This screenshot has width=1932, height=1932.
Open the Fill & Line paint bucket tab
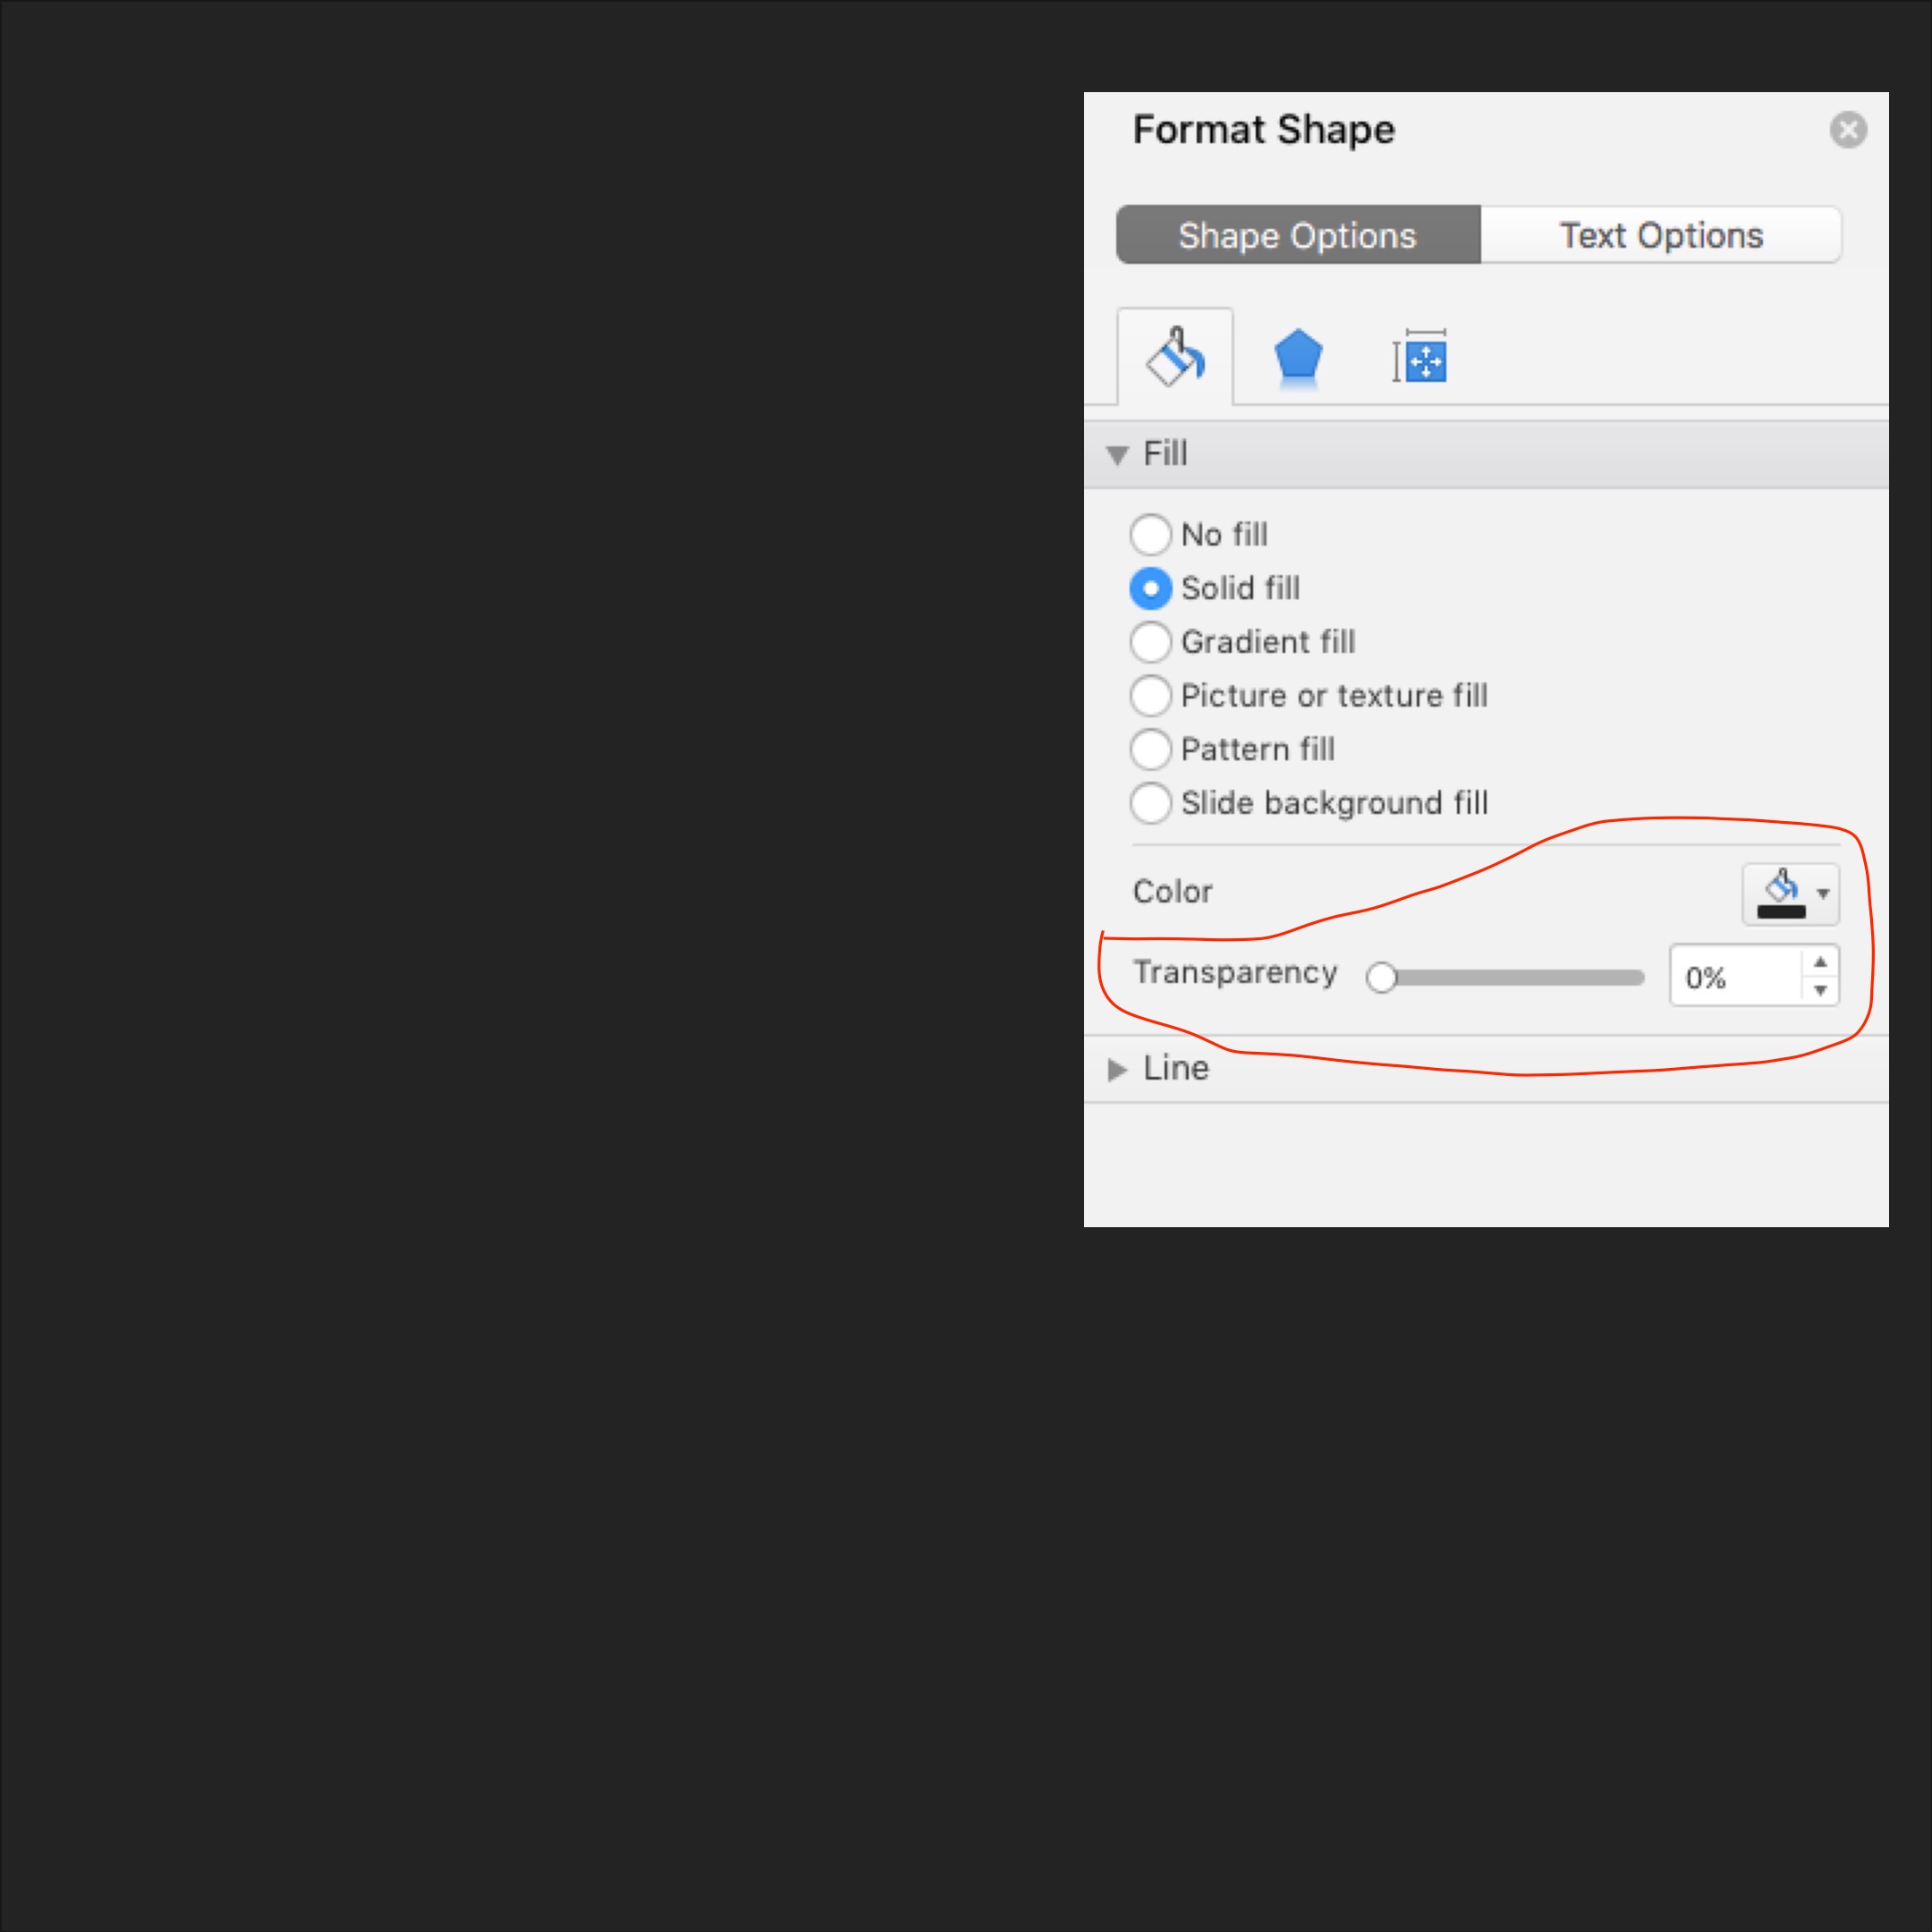point(1175,357)
